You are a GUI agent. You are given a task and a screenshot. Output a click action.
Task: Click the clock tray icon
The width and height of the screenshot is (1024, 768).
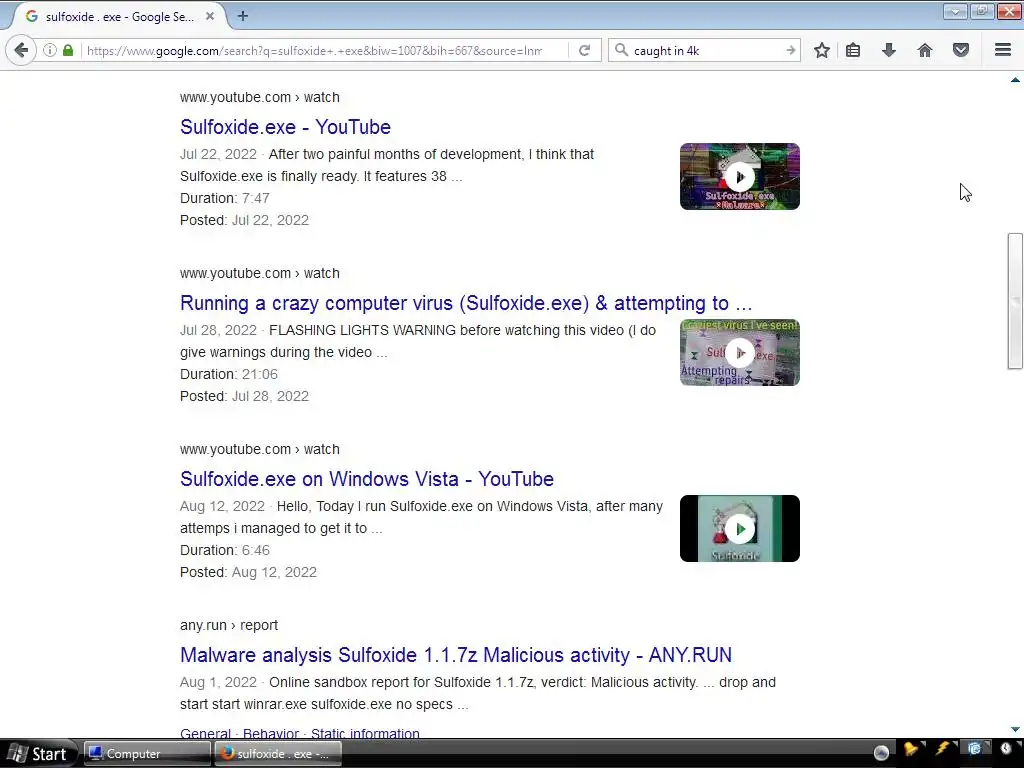click(x=1006, y=748)
